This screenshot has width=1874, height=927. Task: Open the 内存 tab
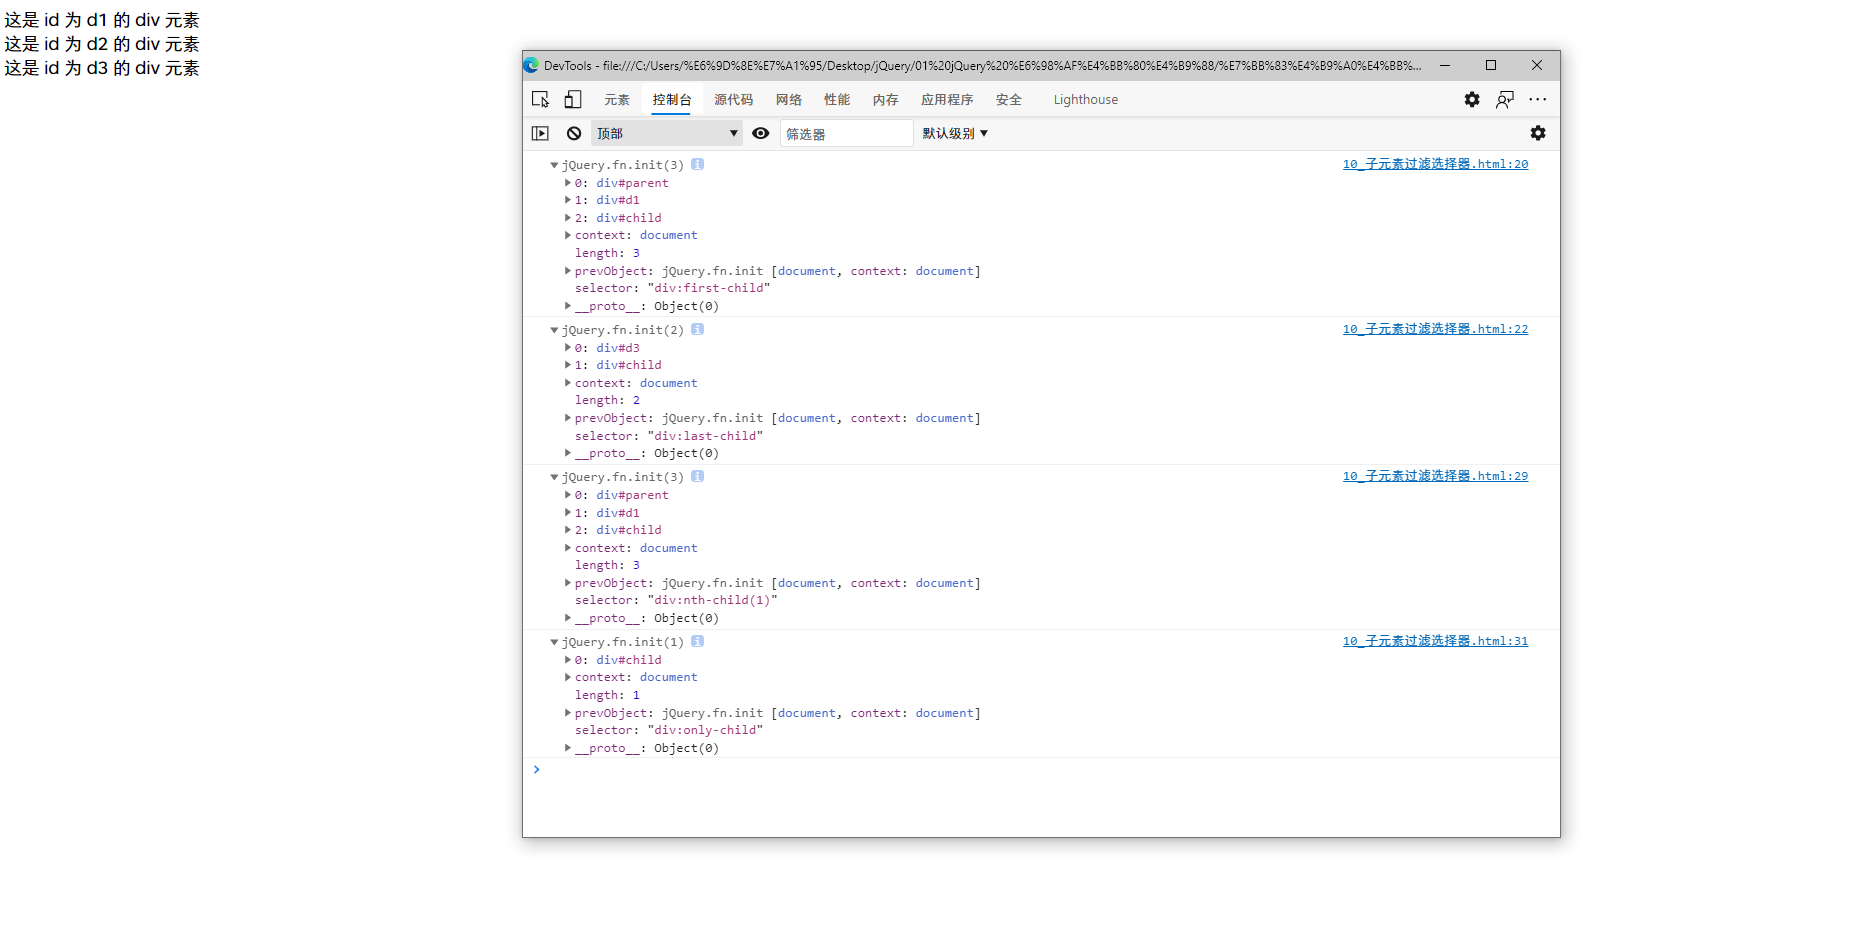[886, 99]
